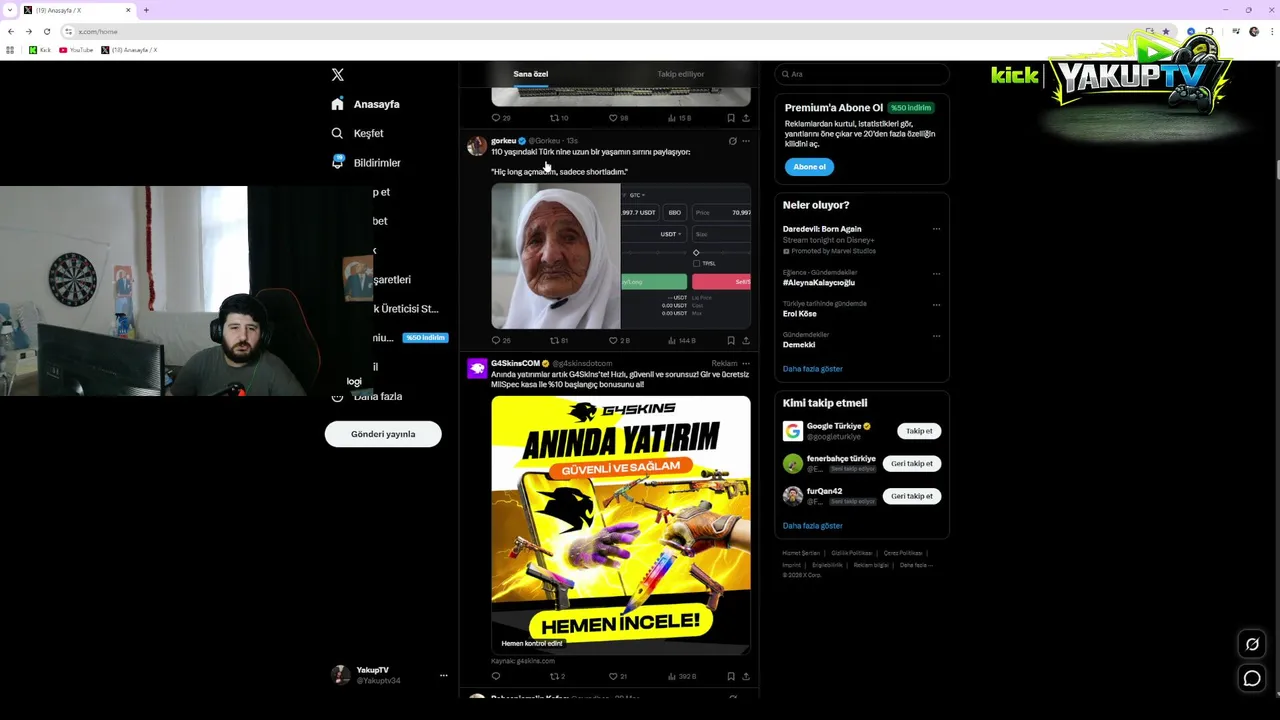This screenshot has height=720, width=1280.
Task: Open more options for Demekki trend
Action: pyautogui.click(x=936, y=335)
